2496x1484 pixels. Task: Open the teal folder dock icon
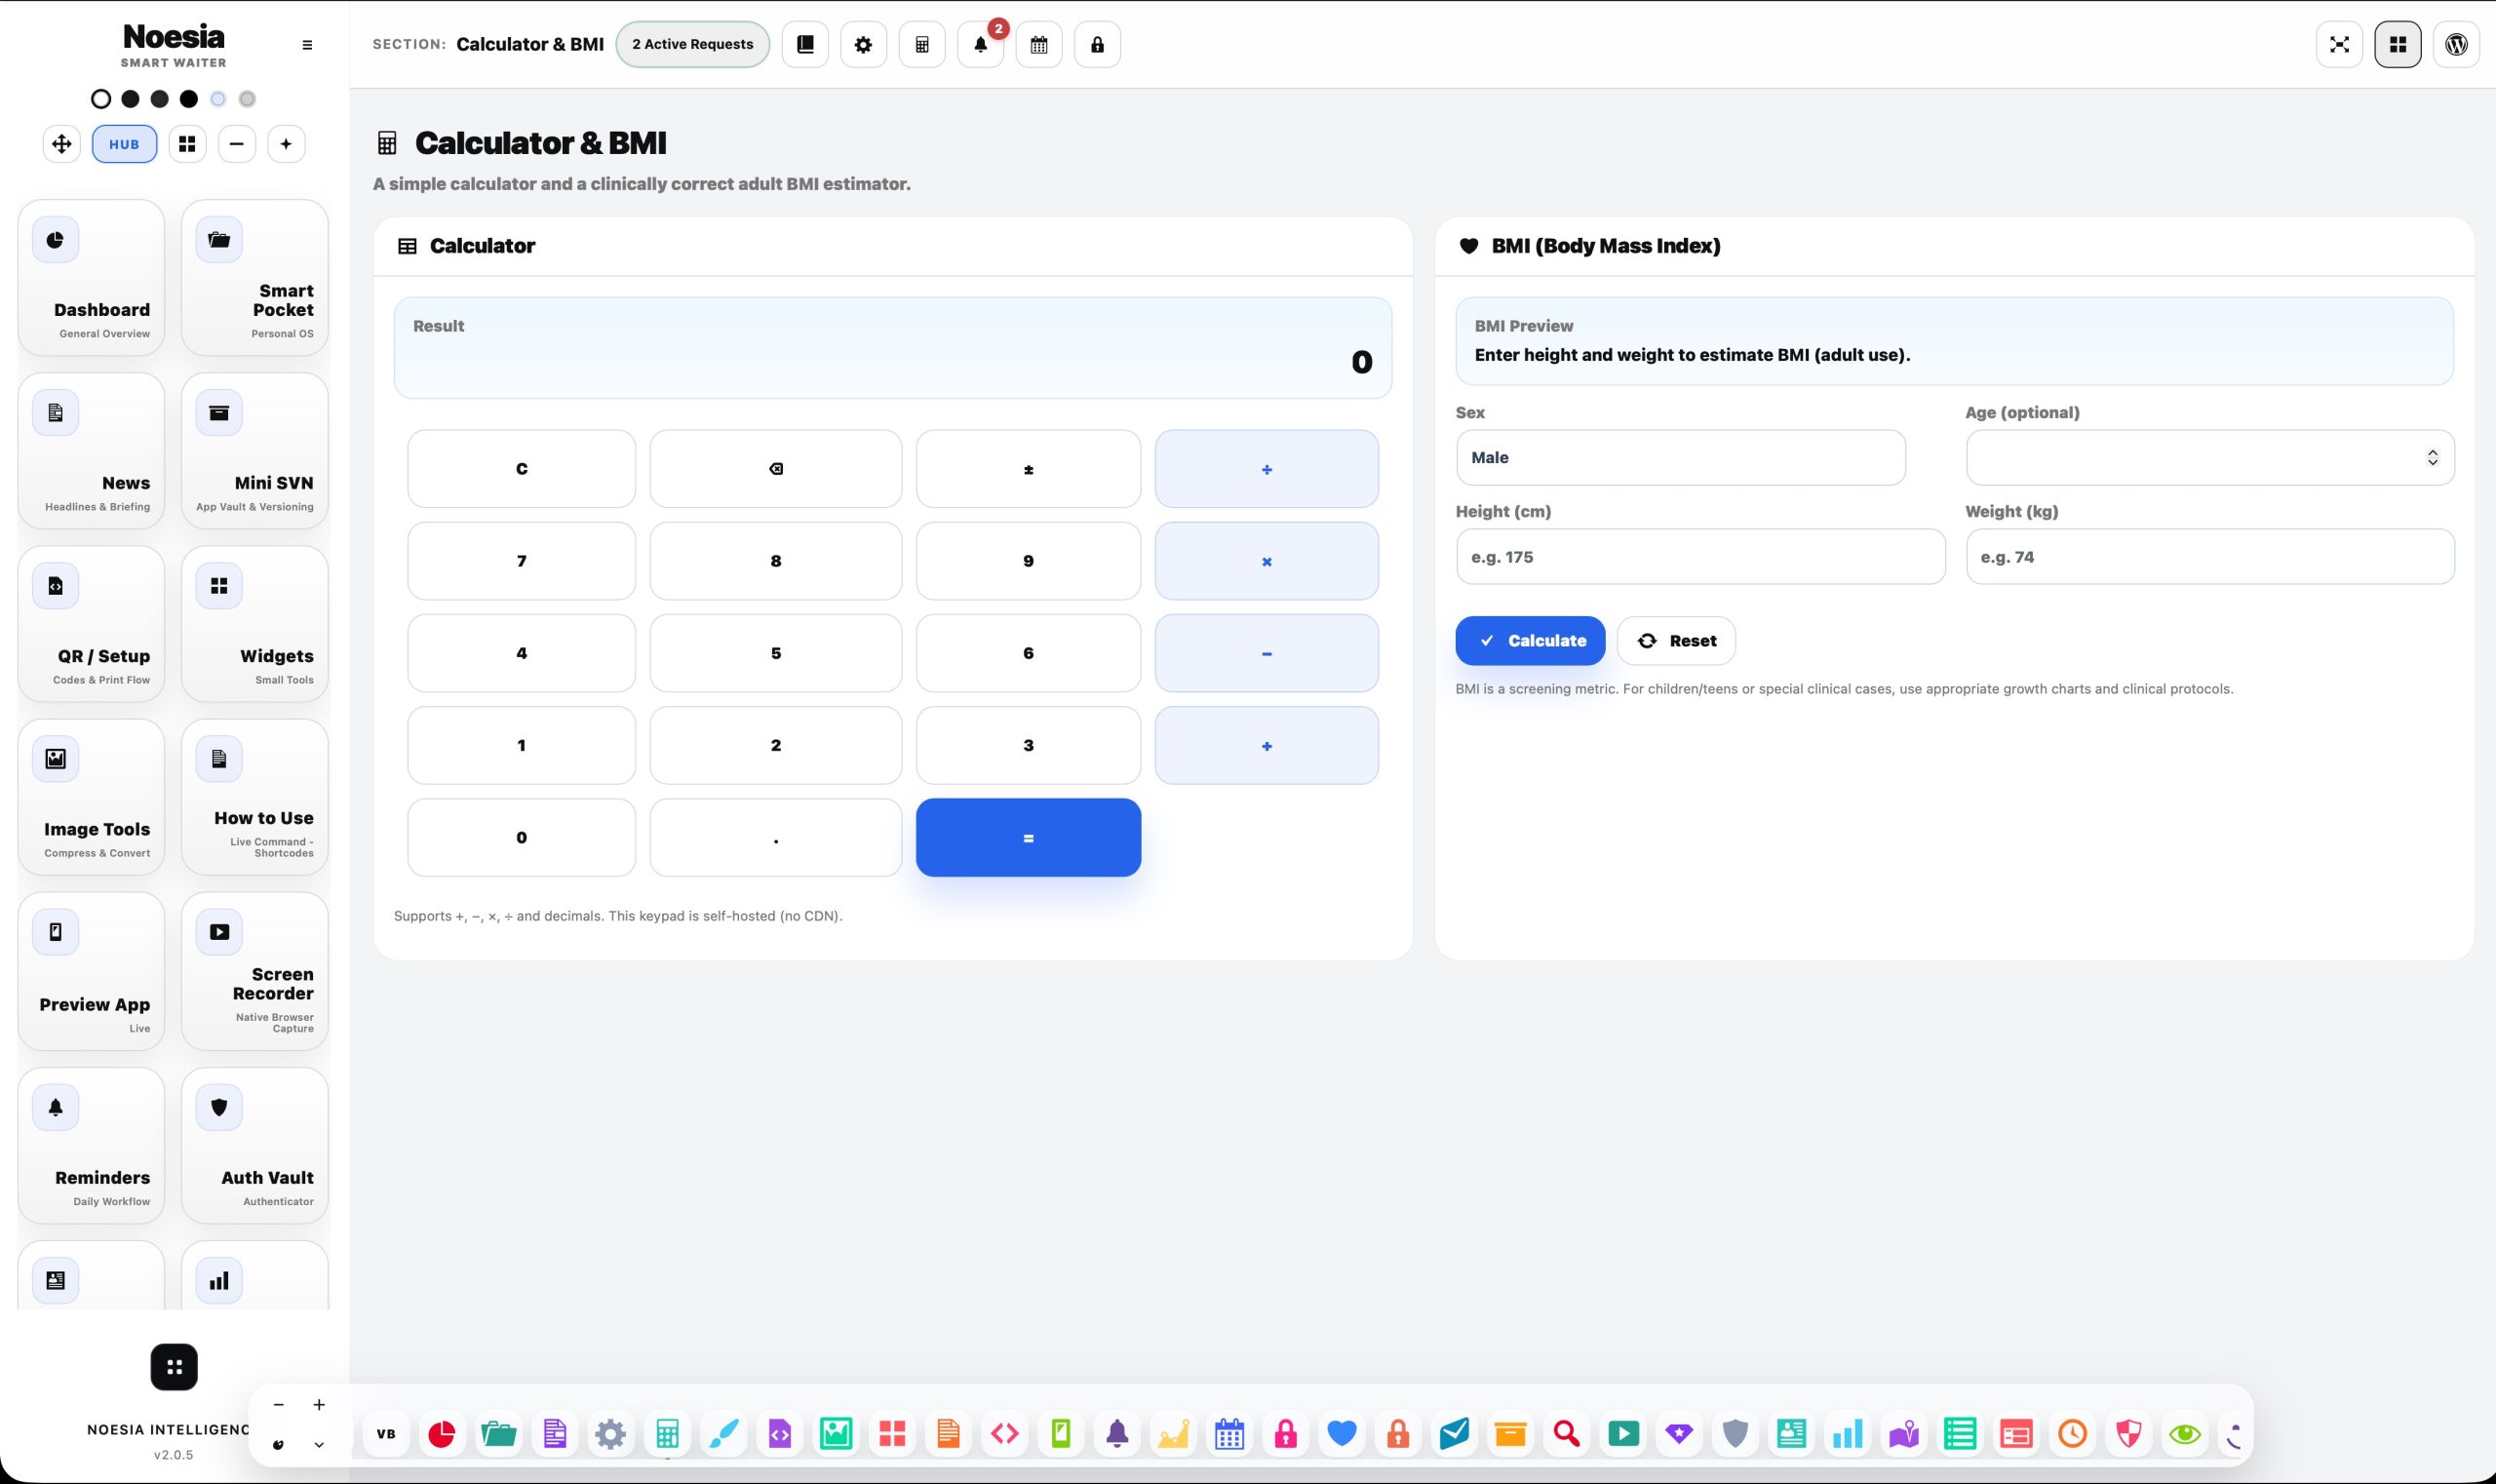point(498,1434)
